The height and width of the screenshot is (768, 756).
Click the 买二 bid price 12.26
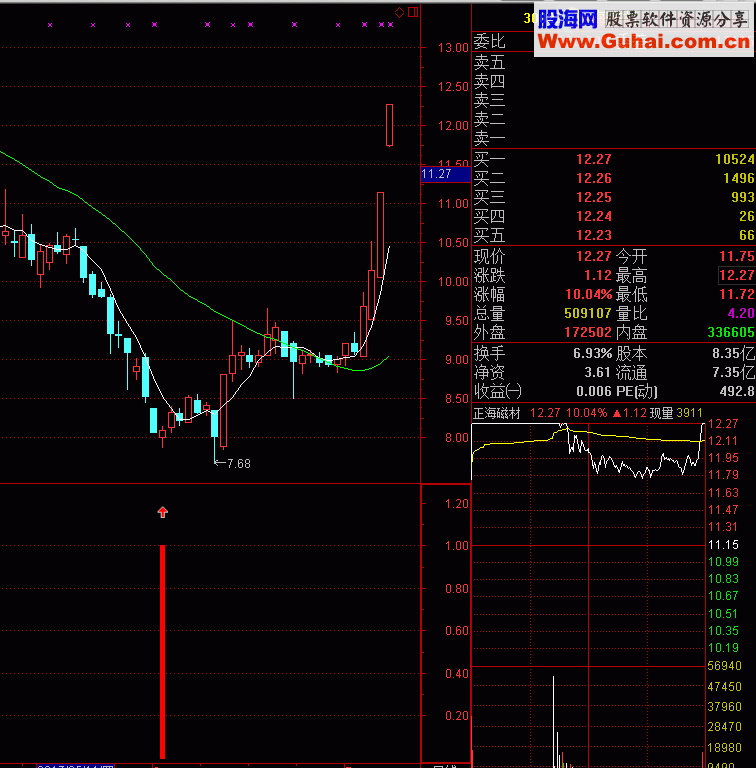593,178
